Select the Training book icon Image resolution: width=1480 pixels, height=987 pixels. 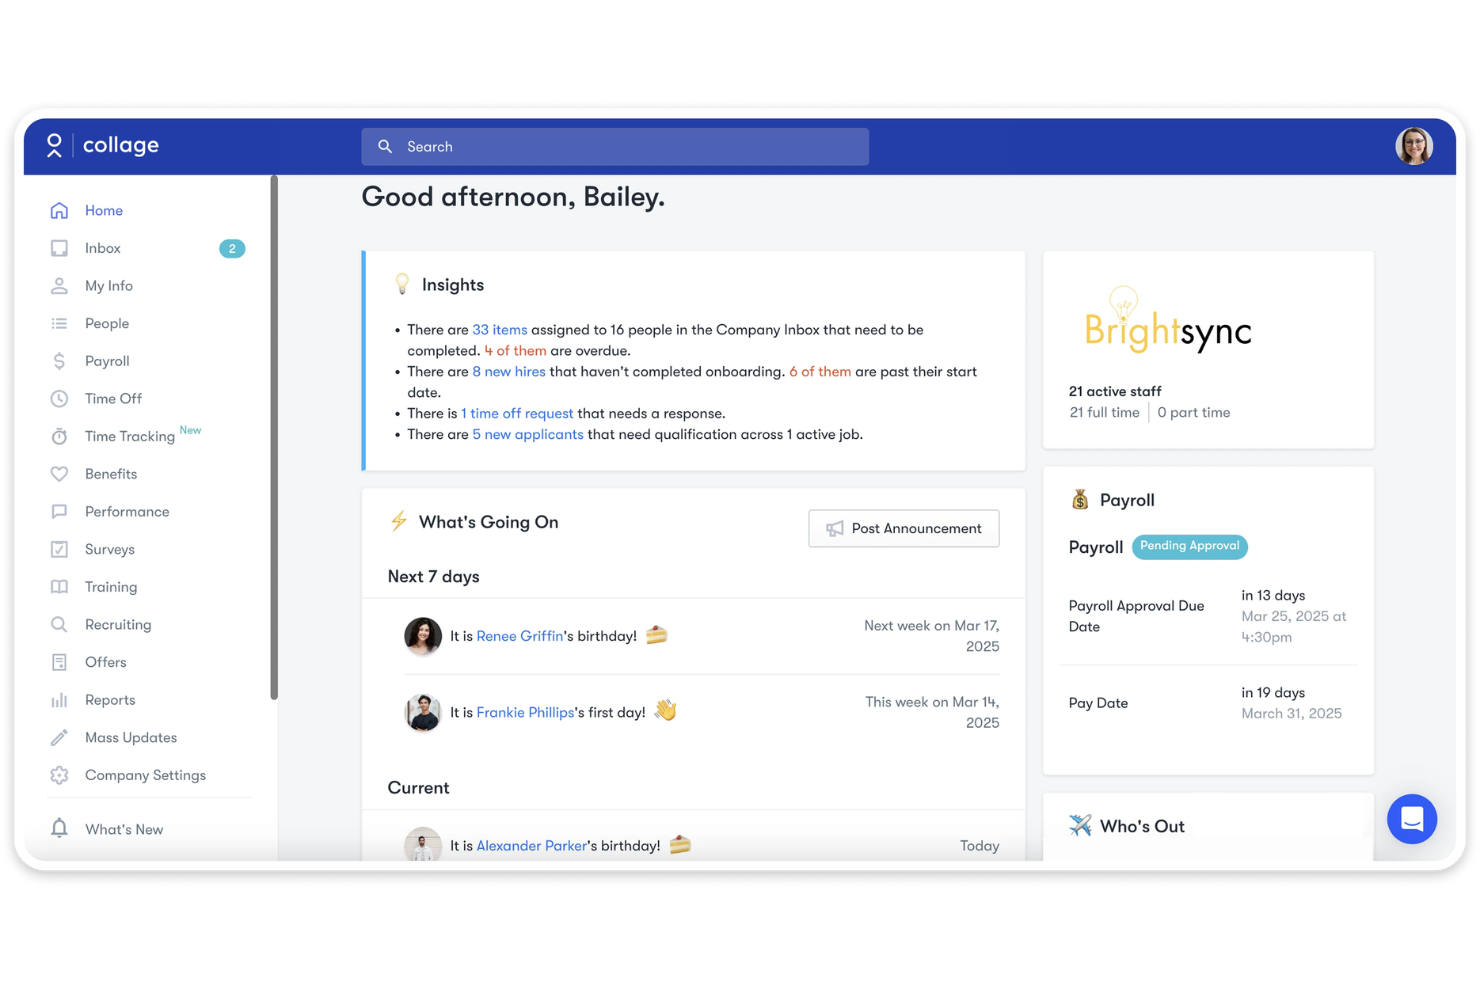tap(59, 586)
